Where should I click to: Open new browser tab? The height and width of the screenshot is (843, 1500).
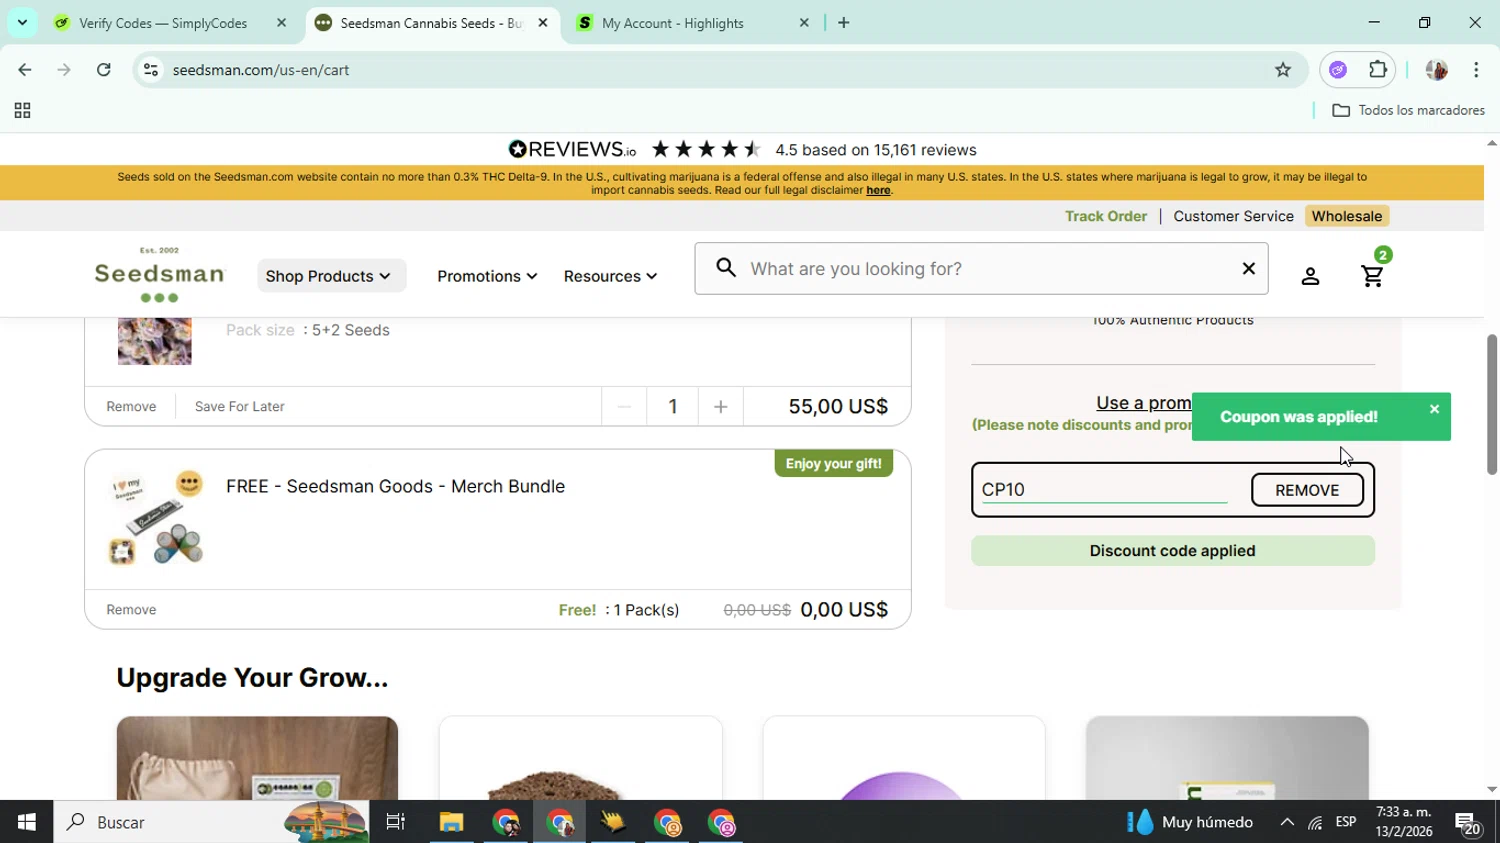click(x=844, y=23)
